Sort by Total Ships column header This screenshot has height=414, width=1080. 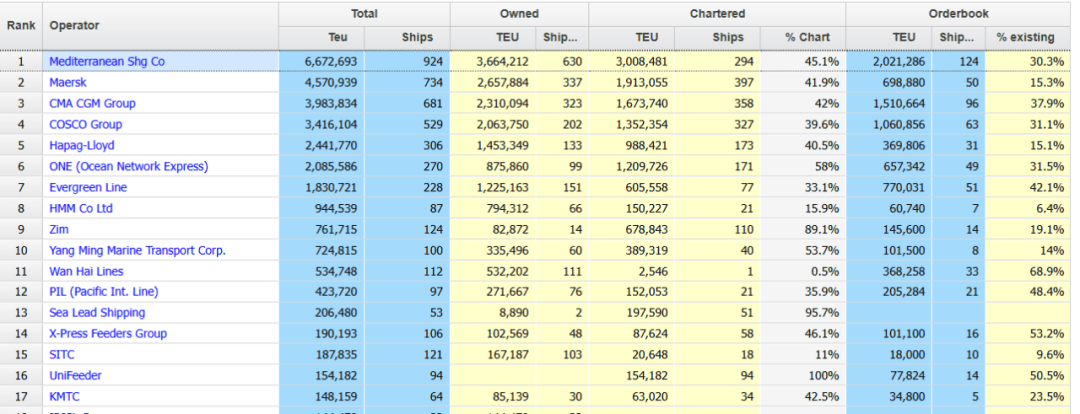click(x=407, y=38)
